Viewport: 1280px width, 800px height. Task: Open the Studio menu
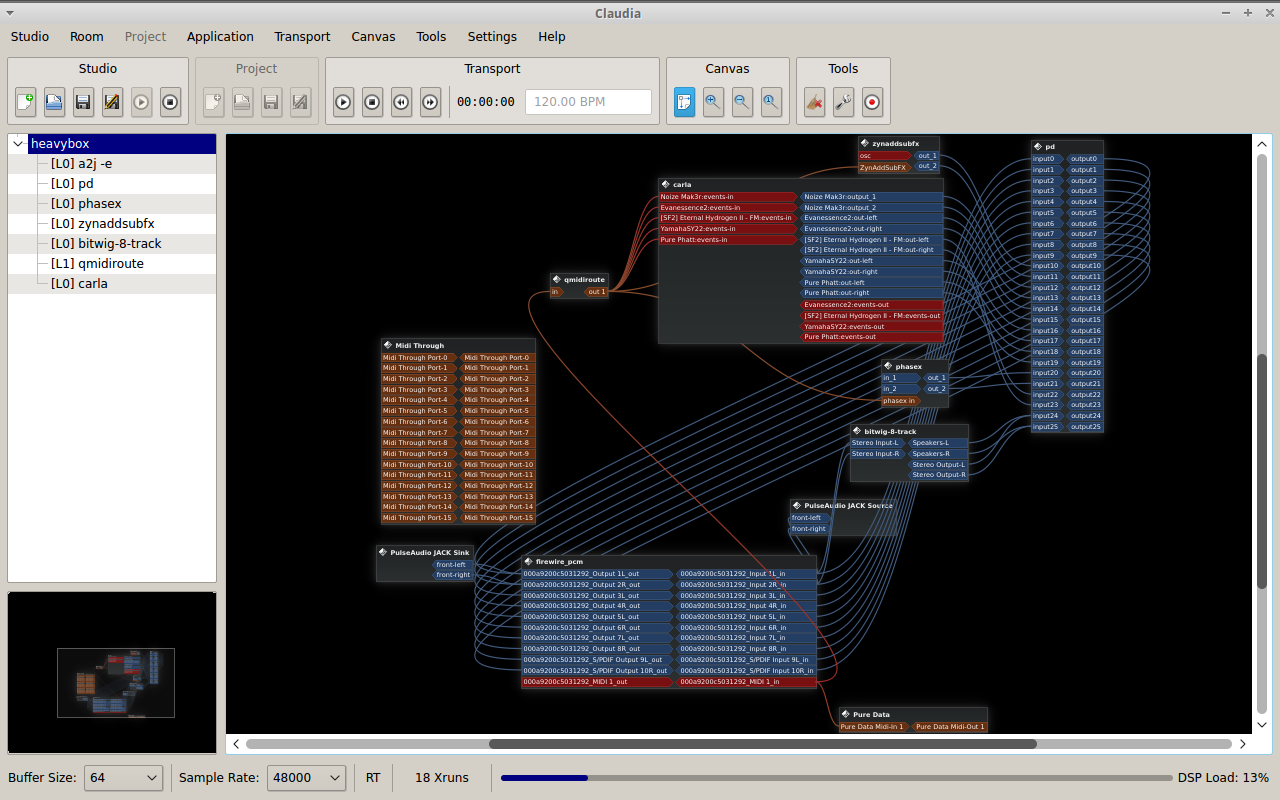tap(30, 36)
